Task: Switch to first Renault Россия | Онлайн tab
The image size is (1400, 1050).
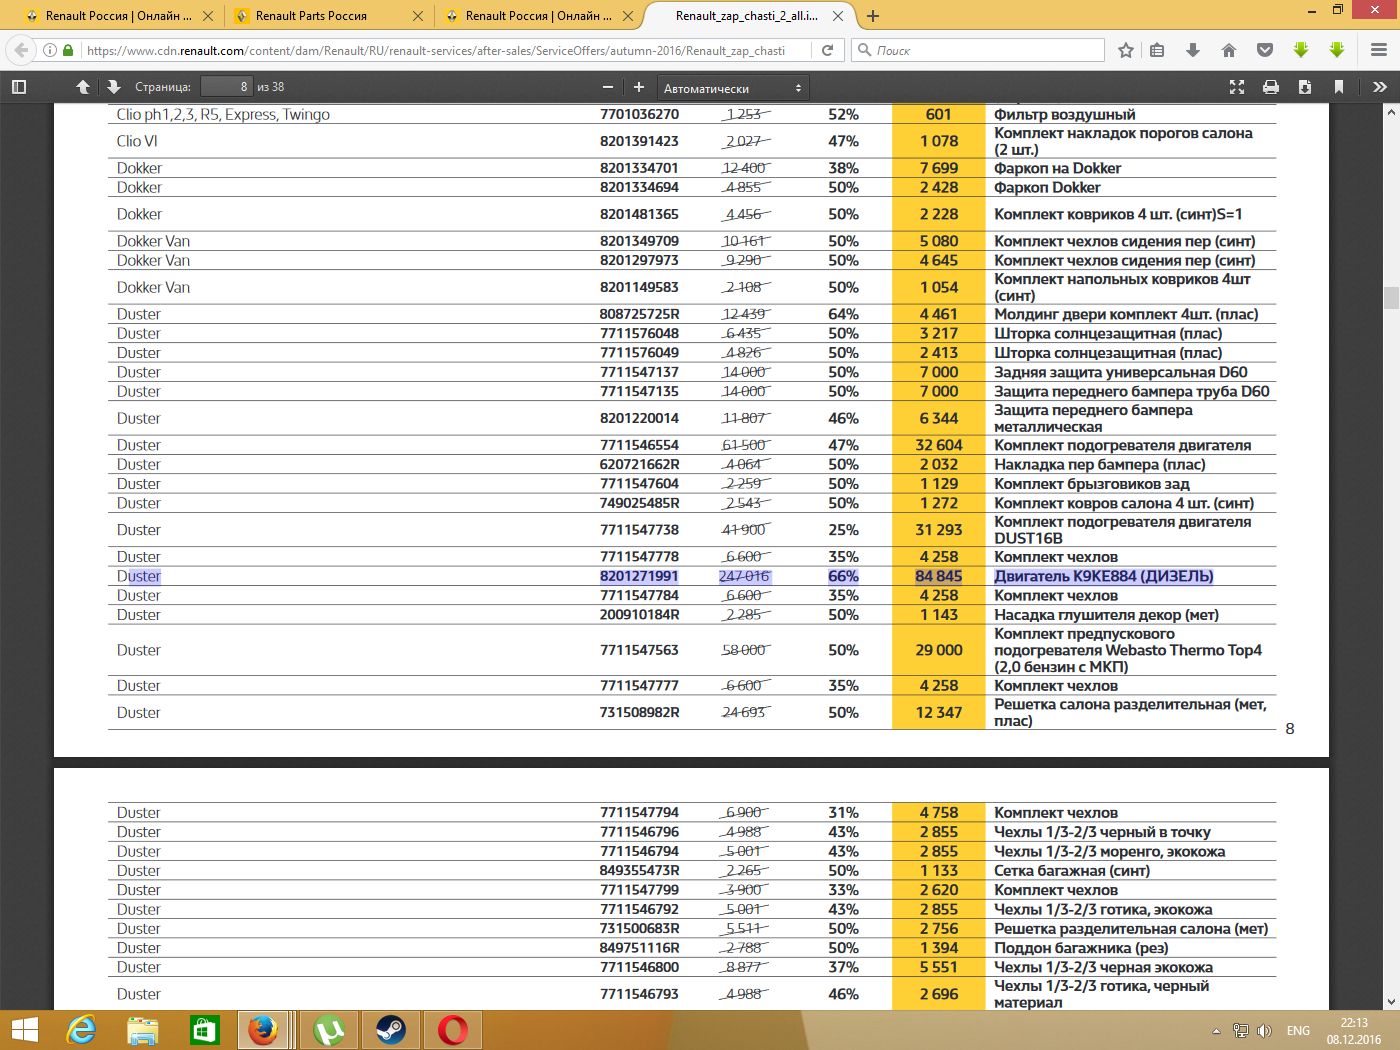Action: pos(118,16)
